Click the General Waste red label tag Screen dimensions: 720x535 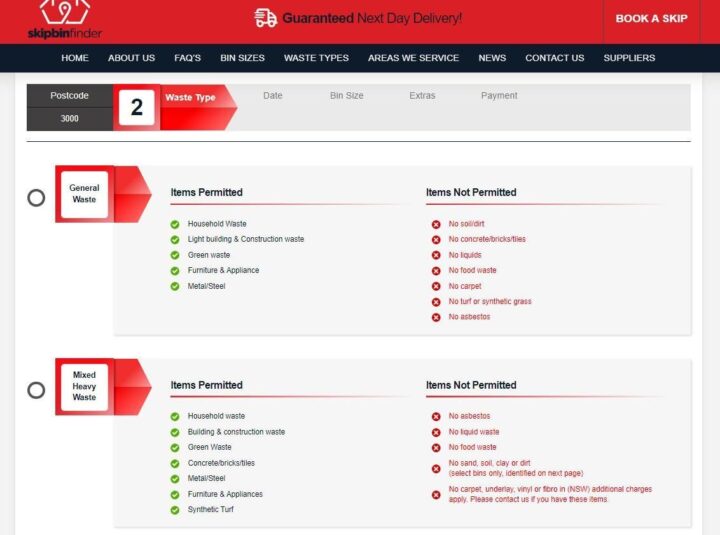click(85, 194)
